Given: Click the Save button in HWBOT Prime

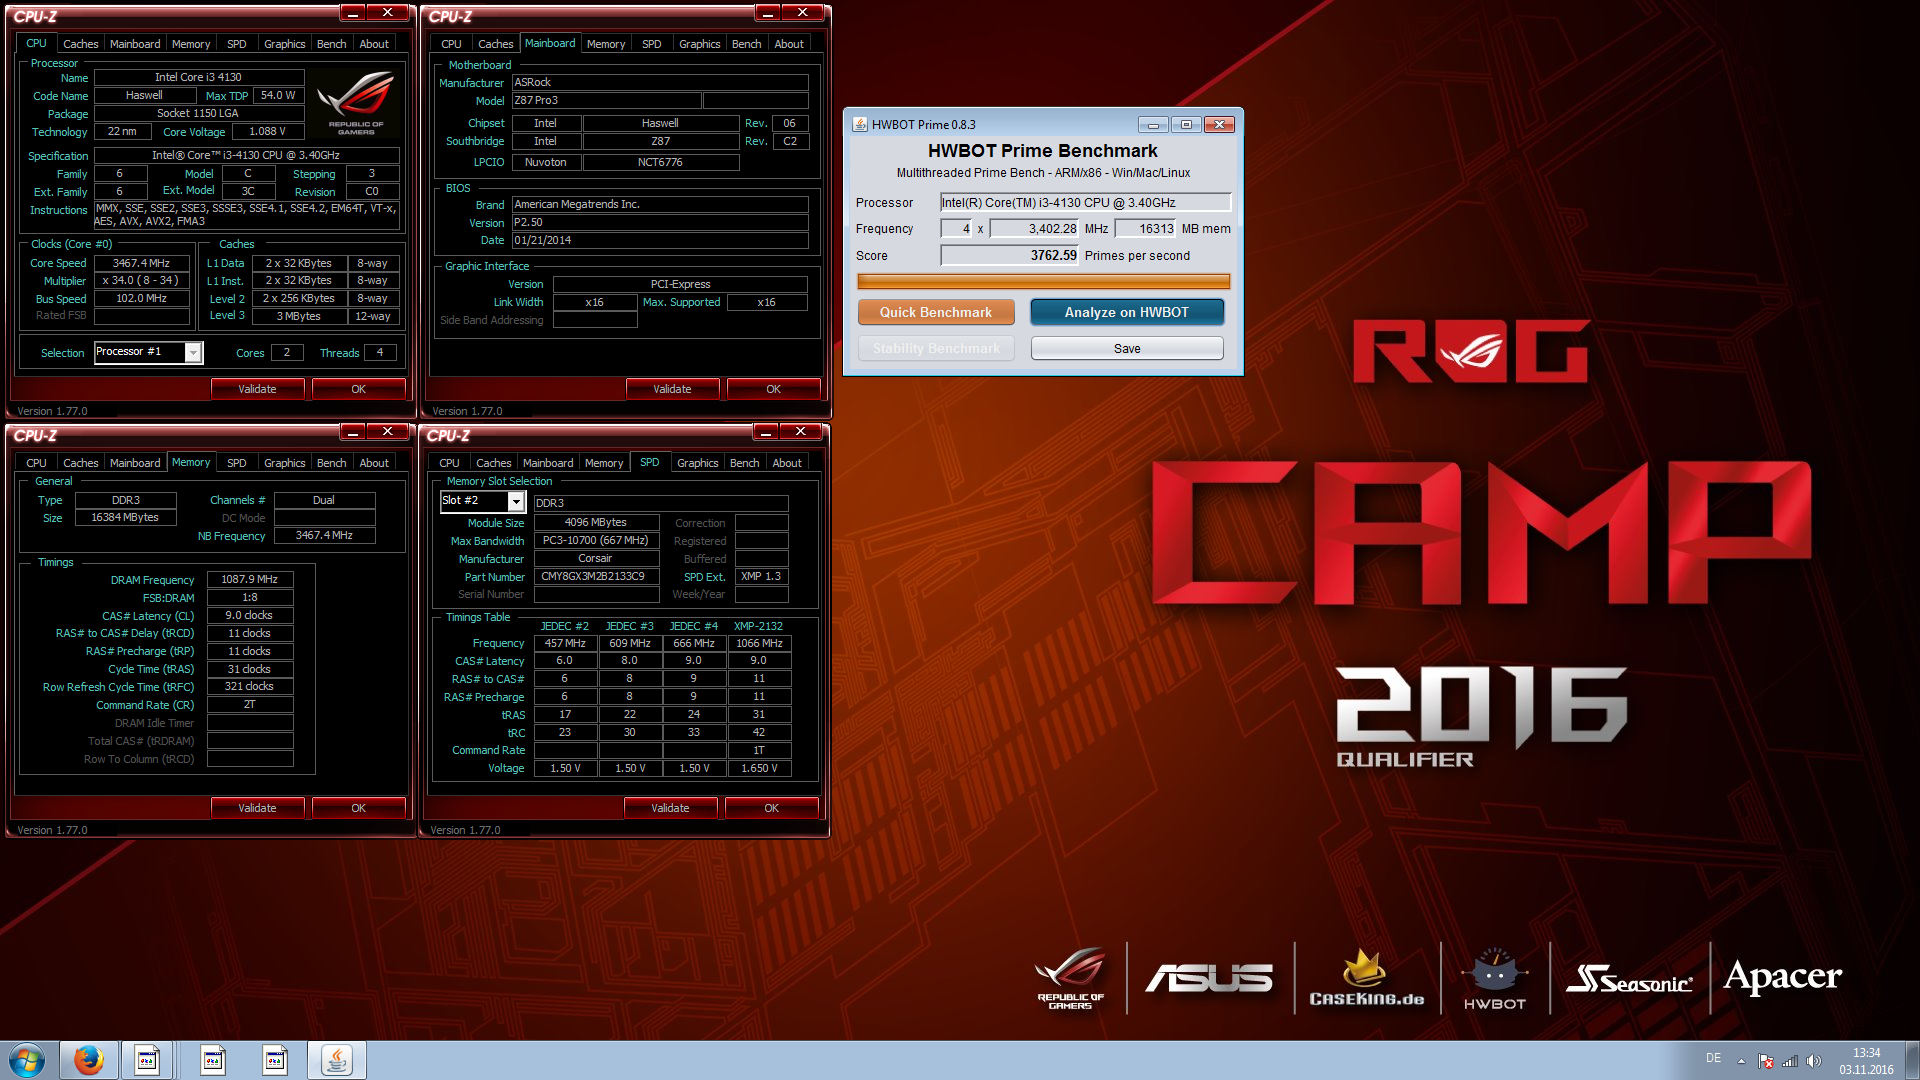Looking at the screenshot, I should point(1127,348).
